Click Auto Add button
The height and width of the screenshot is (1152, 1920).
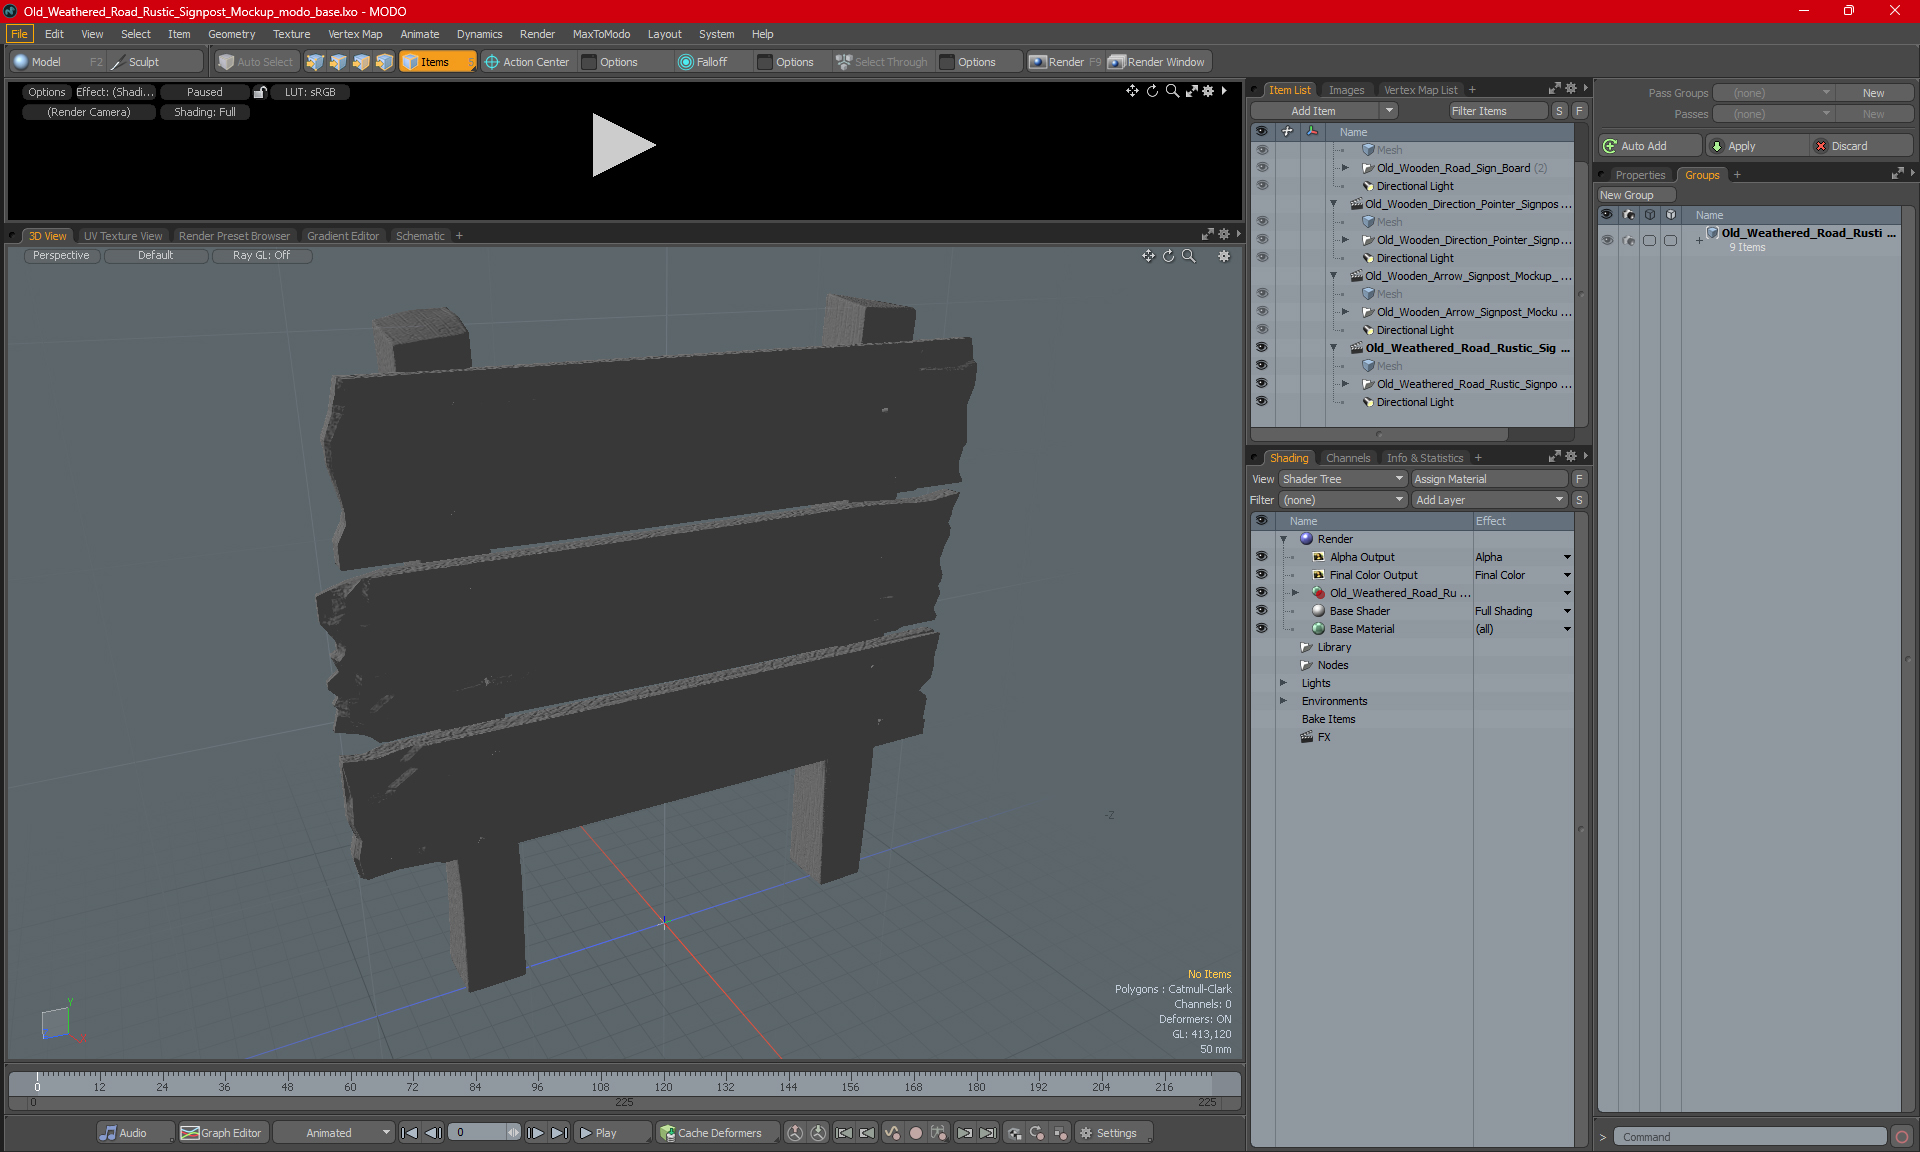coord(1649,146)
